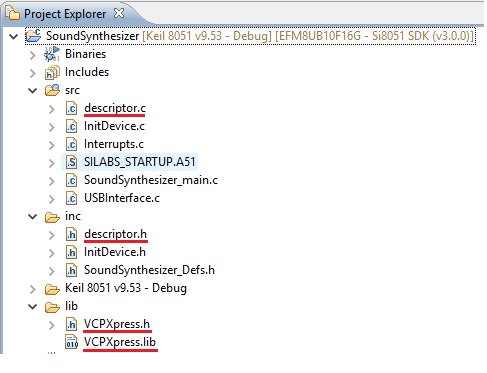Close the Project Explorer view tab

119,13
